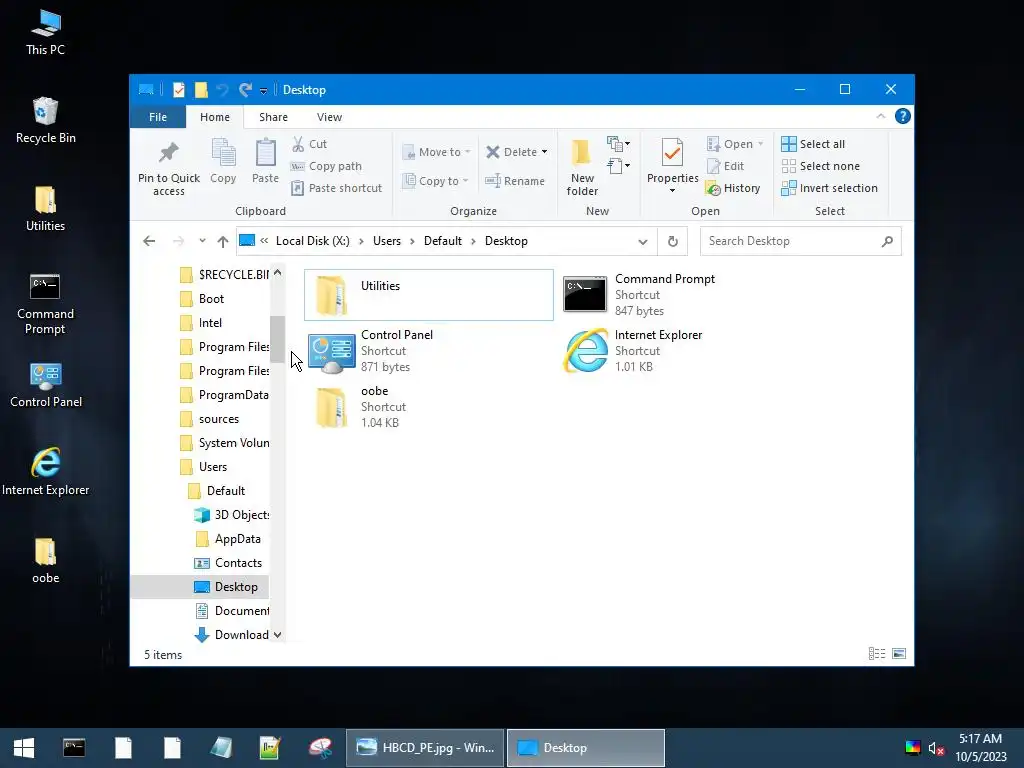Open Quick Access Toolbar customize dropdown

pyautogui.click(x=263, y=91)
